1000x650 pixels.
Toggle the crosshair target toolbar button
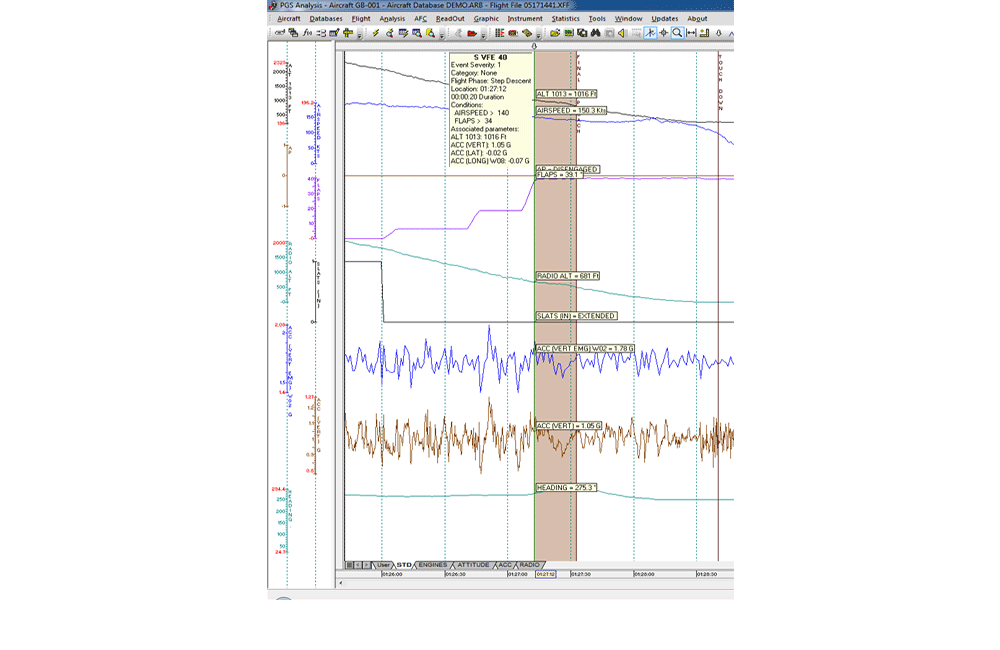pyautogui.click(x=664, y=33)
